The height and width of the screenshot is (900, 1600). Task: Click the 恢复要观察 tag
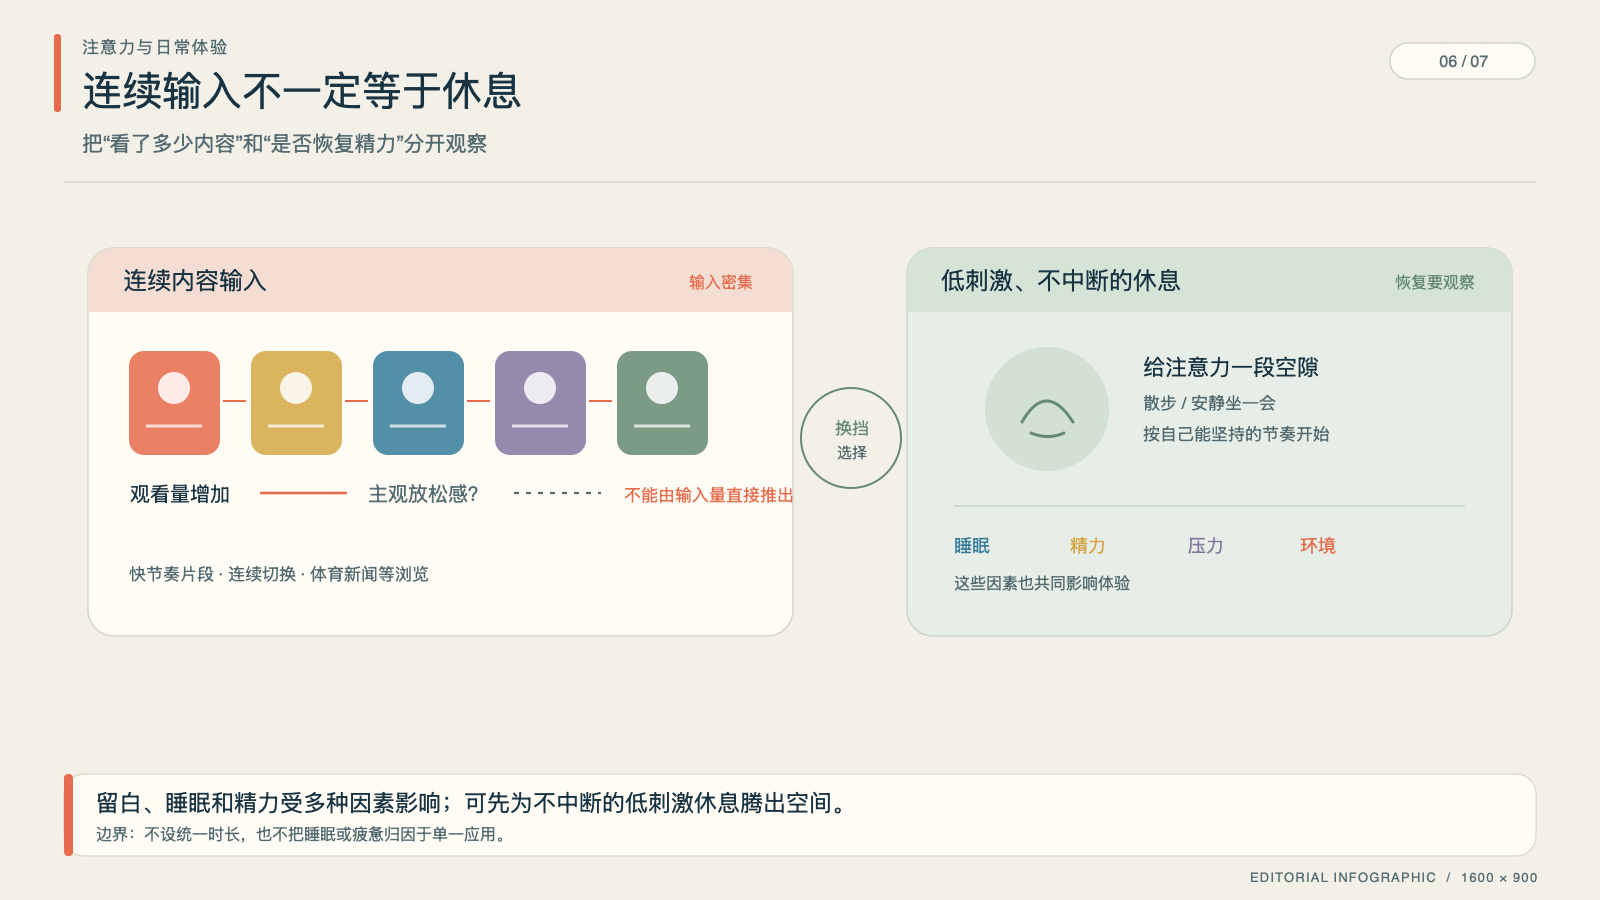(1435, 282)
